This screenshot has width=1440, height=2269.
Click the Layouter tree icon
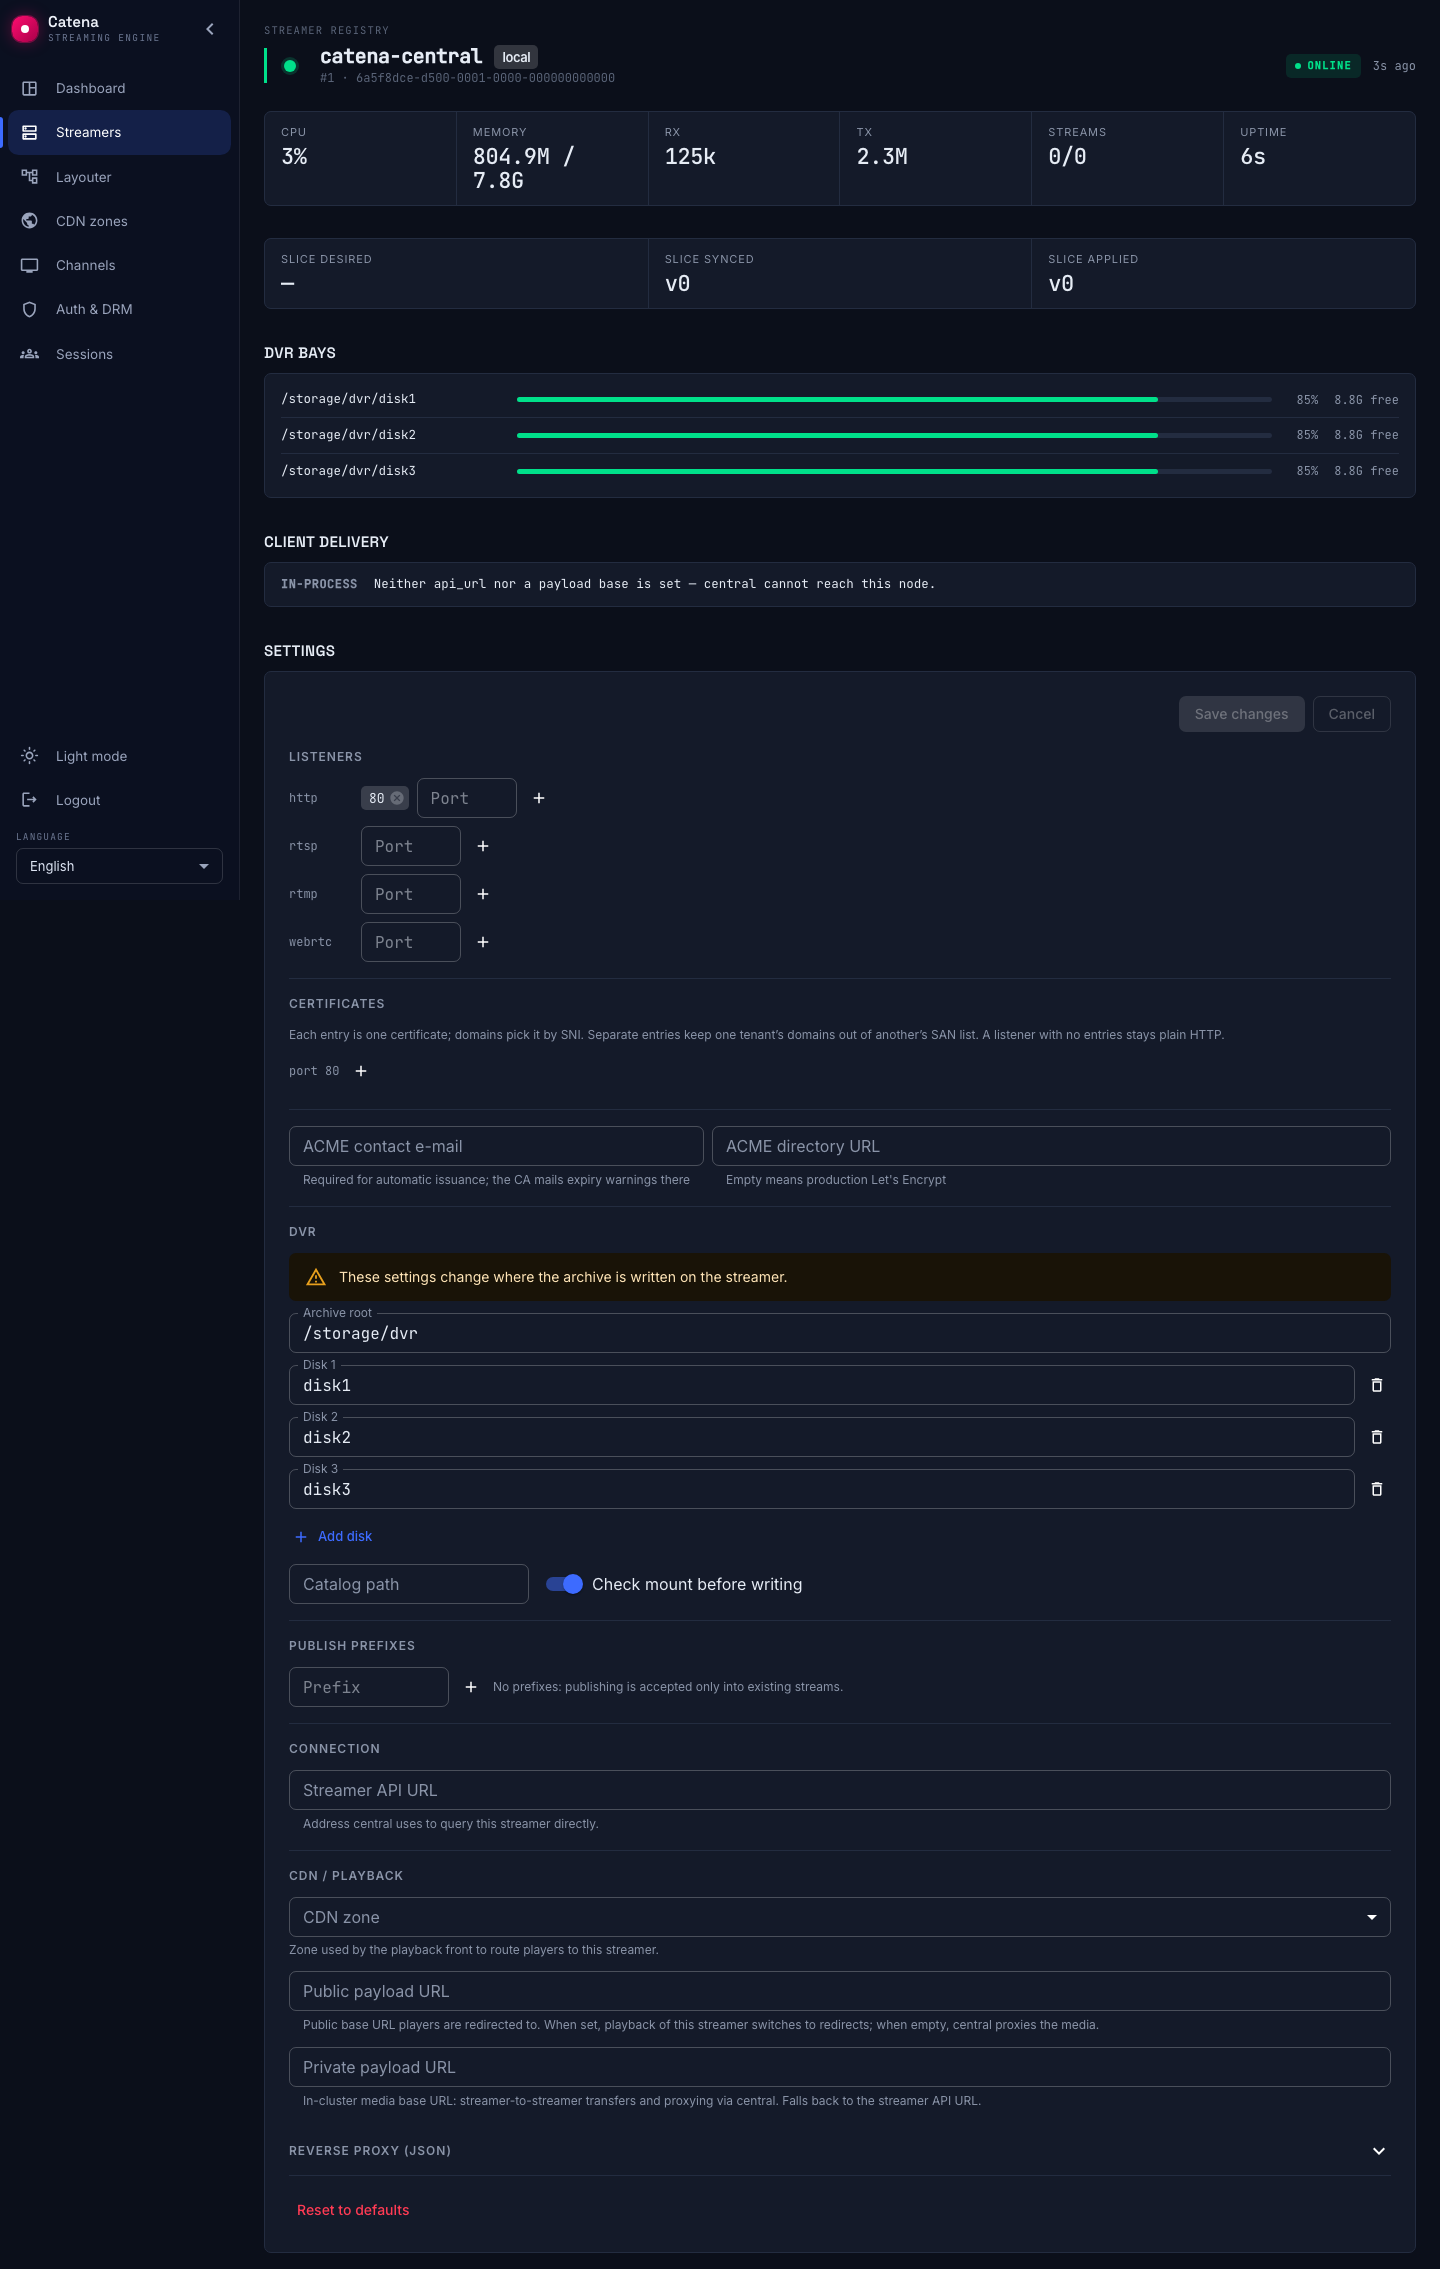pos(30,177)
